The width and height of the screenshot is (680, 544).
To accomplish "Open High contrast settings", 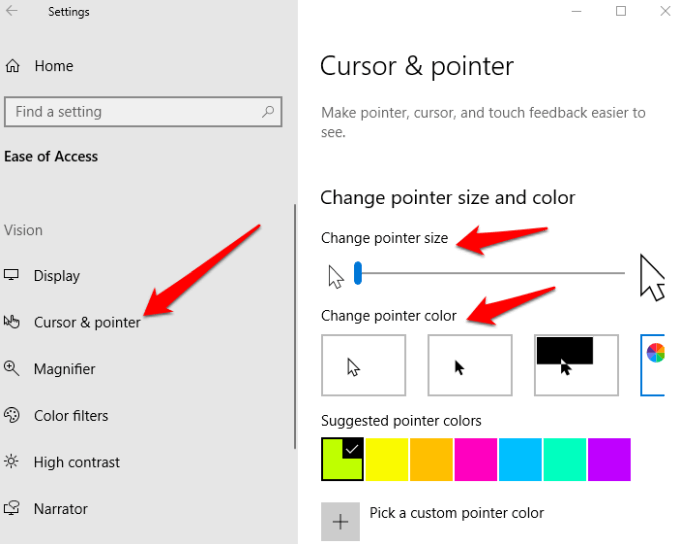I will [x=77, y=462].
